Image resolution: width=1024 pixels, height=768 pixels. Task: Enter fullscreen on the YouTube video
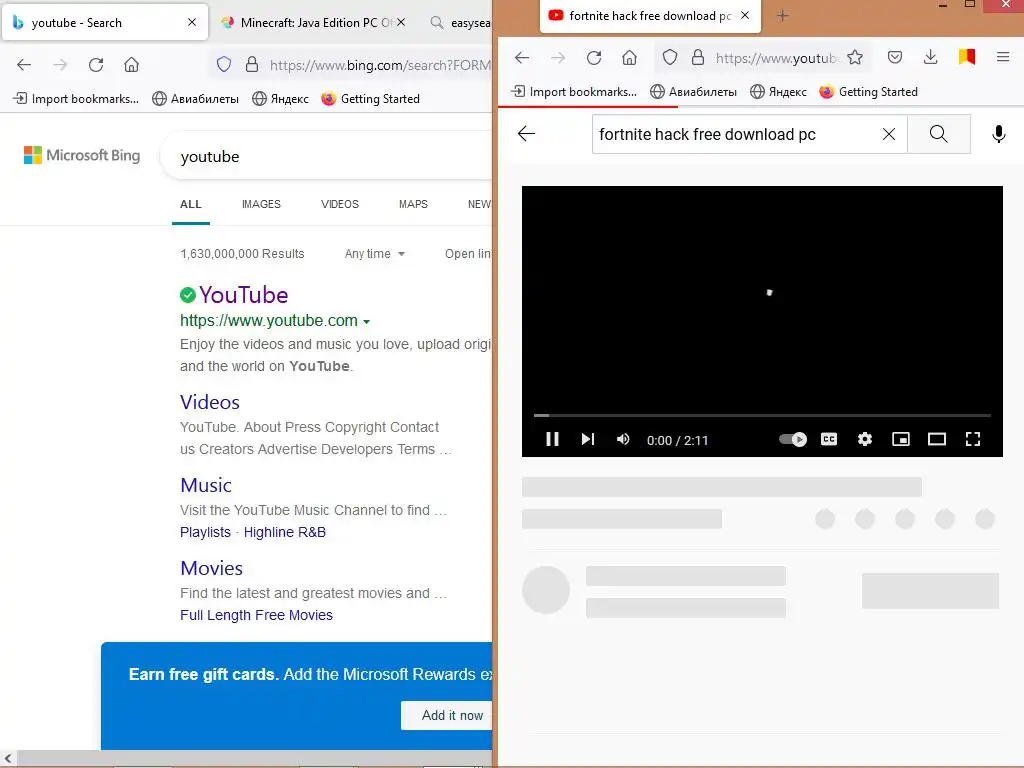972,440
